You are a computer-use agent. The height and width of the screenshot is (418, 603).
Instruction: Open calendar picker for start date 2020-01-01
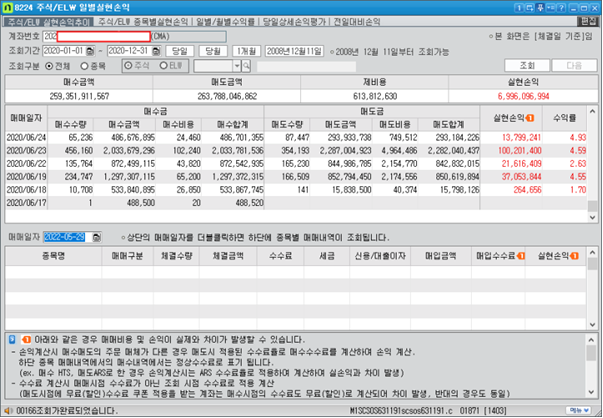click(90, 51)
